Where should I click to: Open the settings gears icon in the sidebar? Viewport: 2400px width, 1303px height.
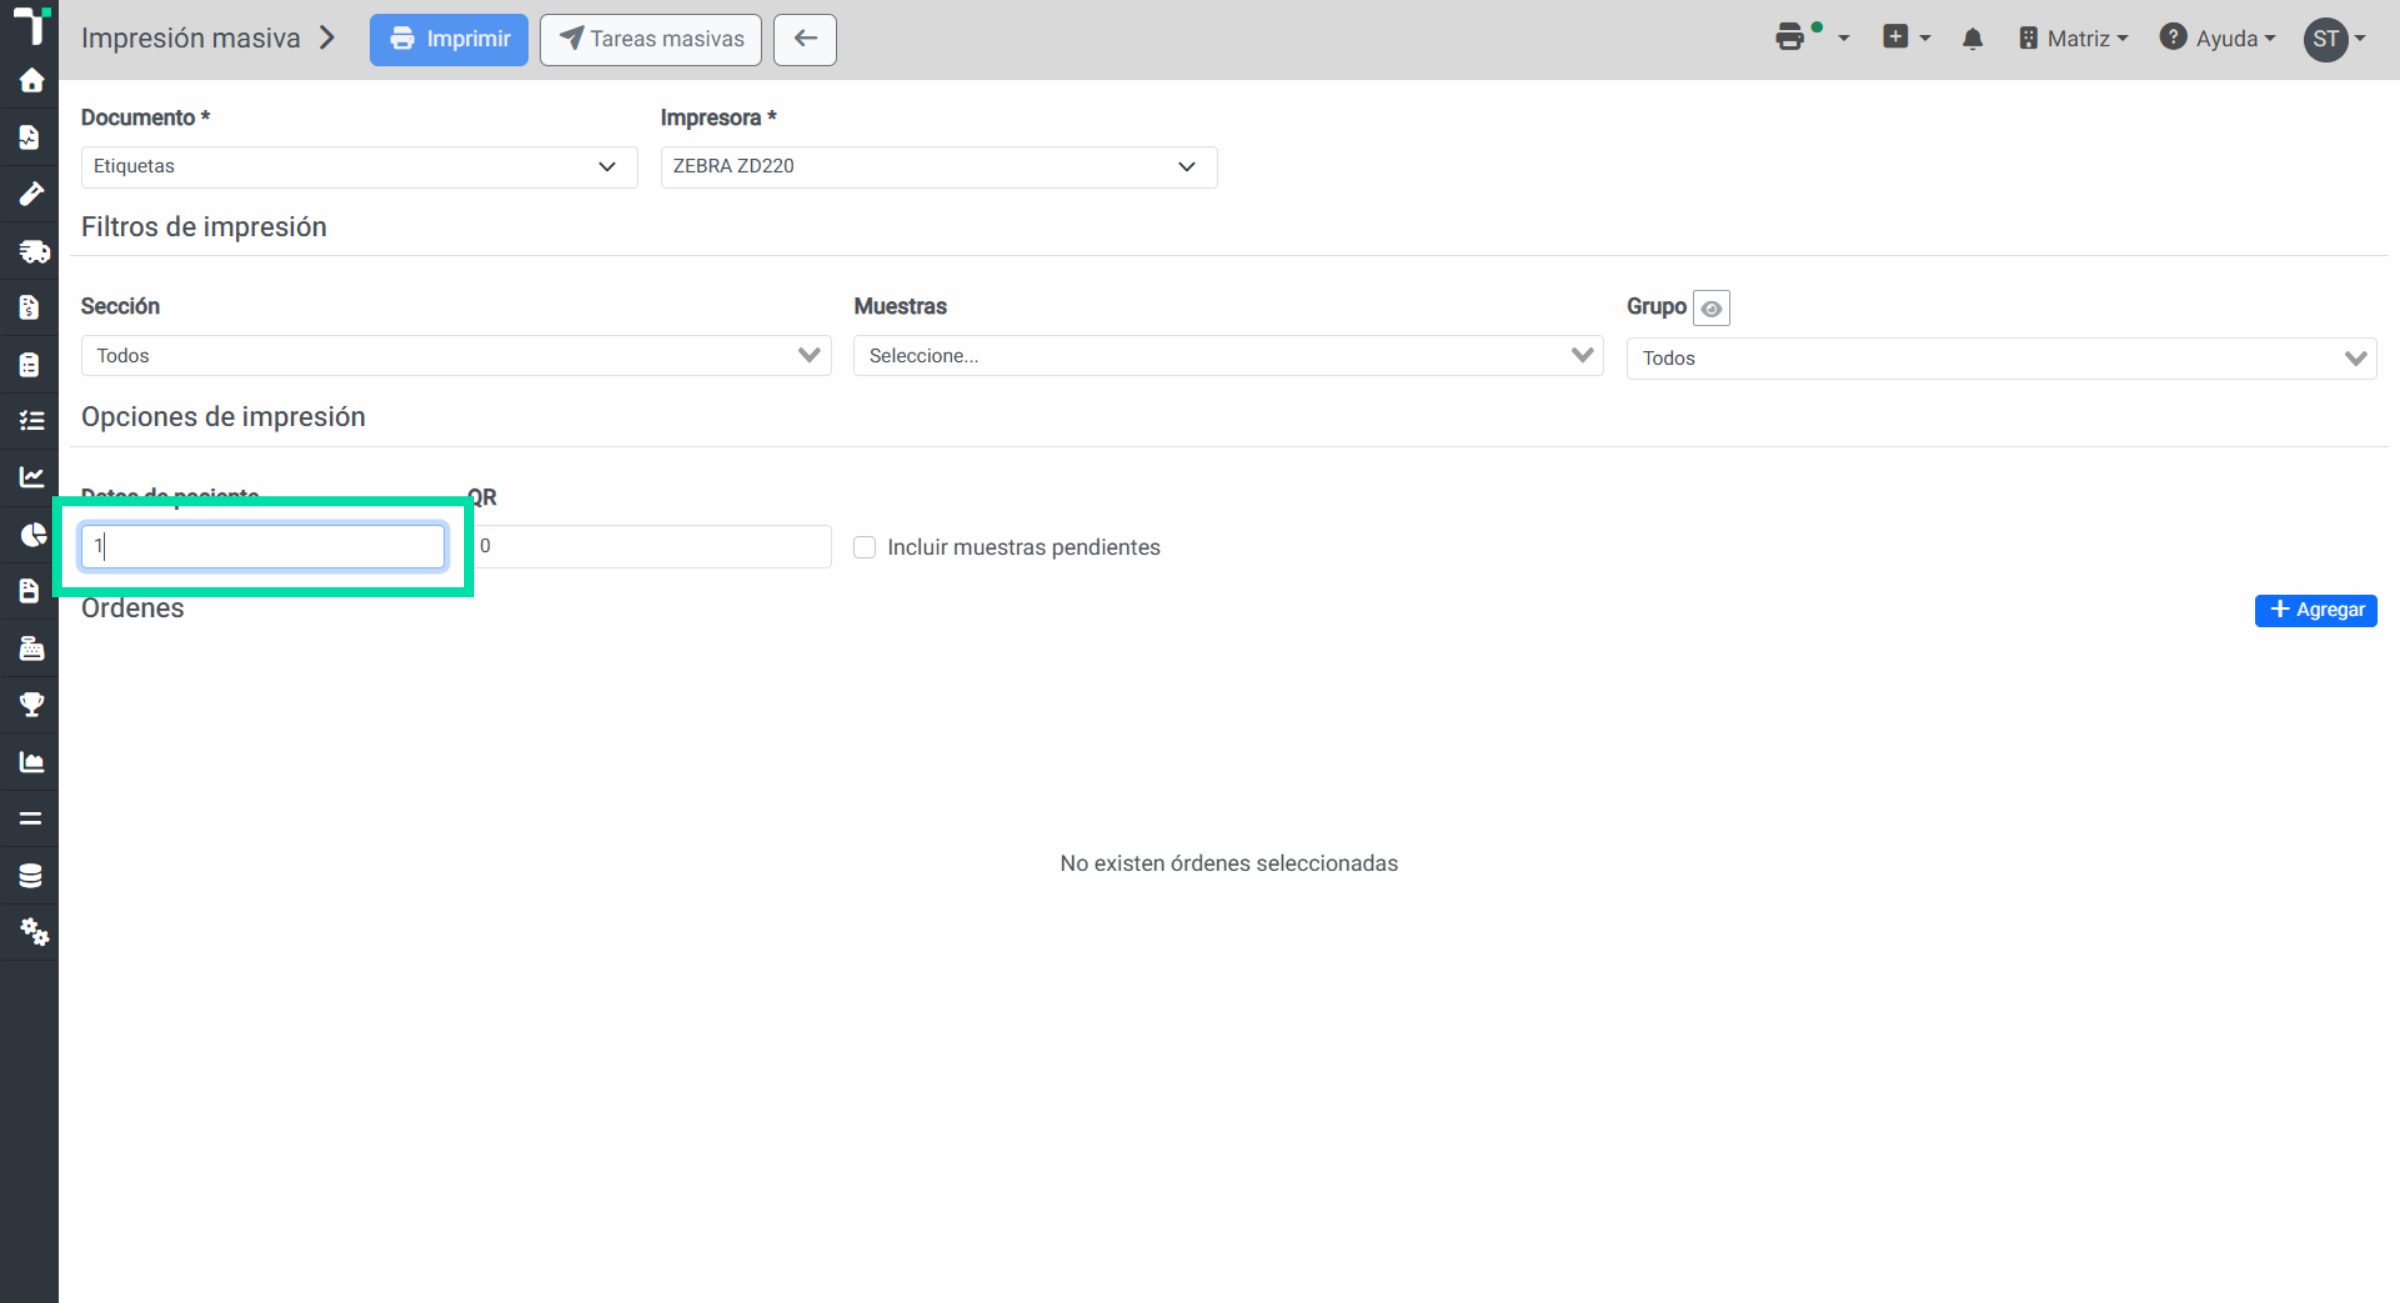(33, 932)
